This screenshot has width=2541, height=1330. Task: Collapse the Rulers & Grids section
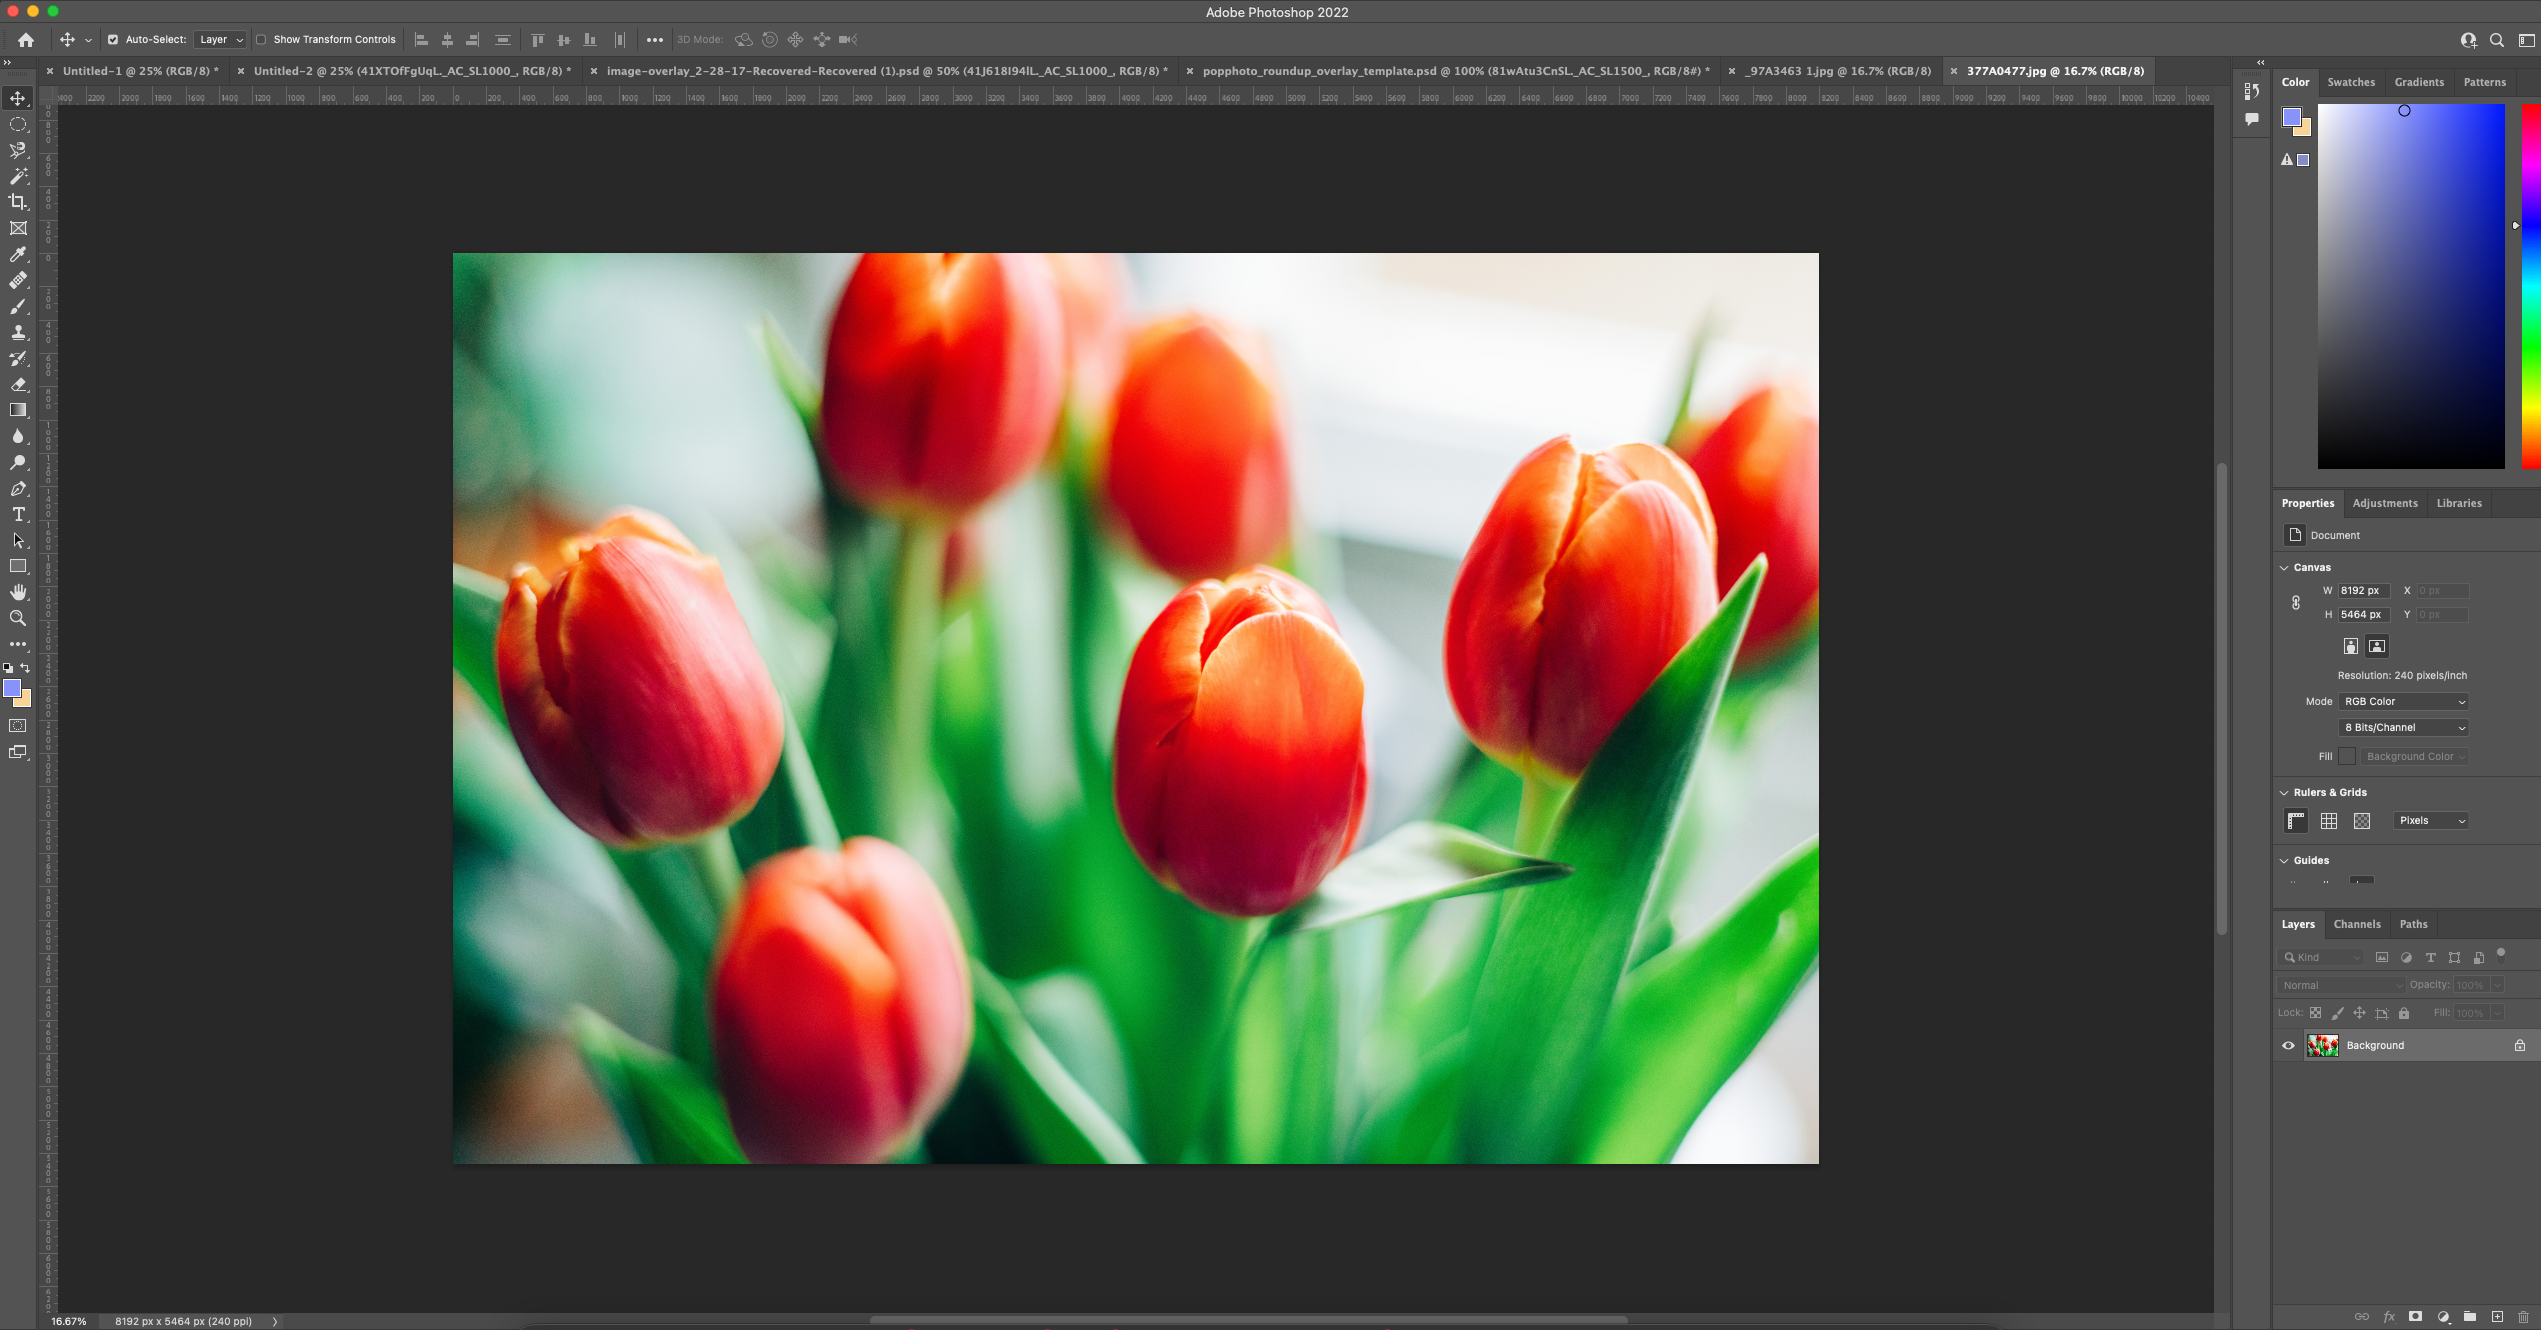pyautogui.click(x=2284, y=792)
